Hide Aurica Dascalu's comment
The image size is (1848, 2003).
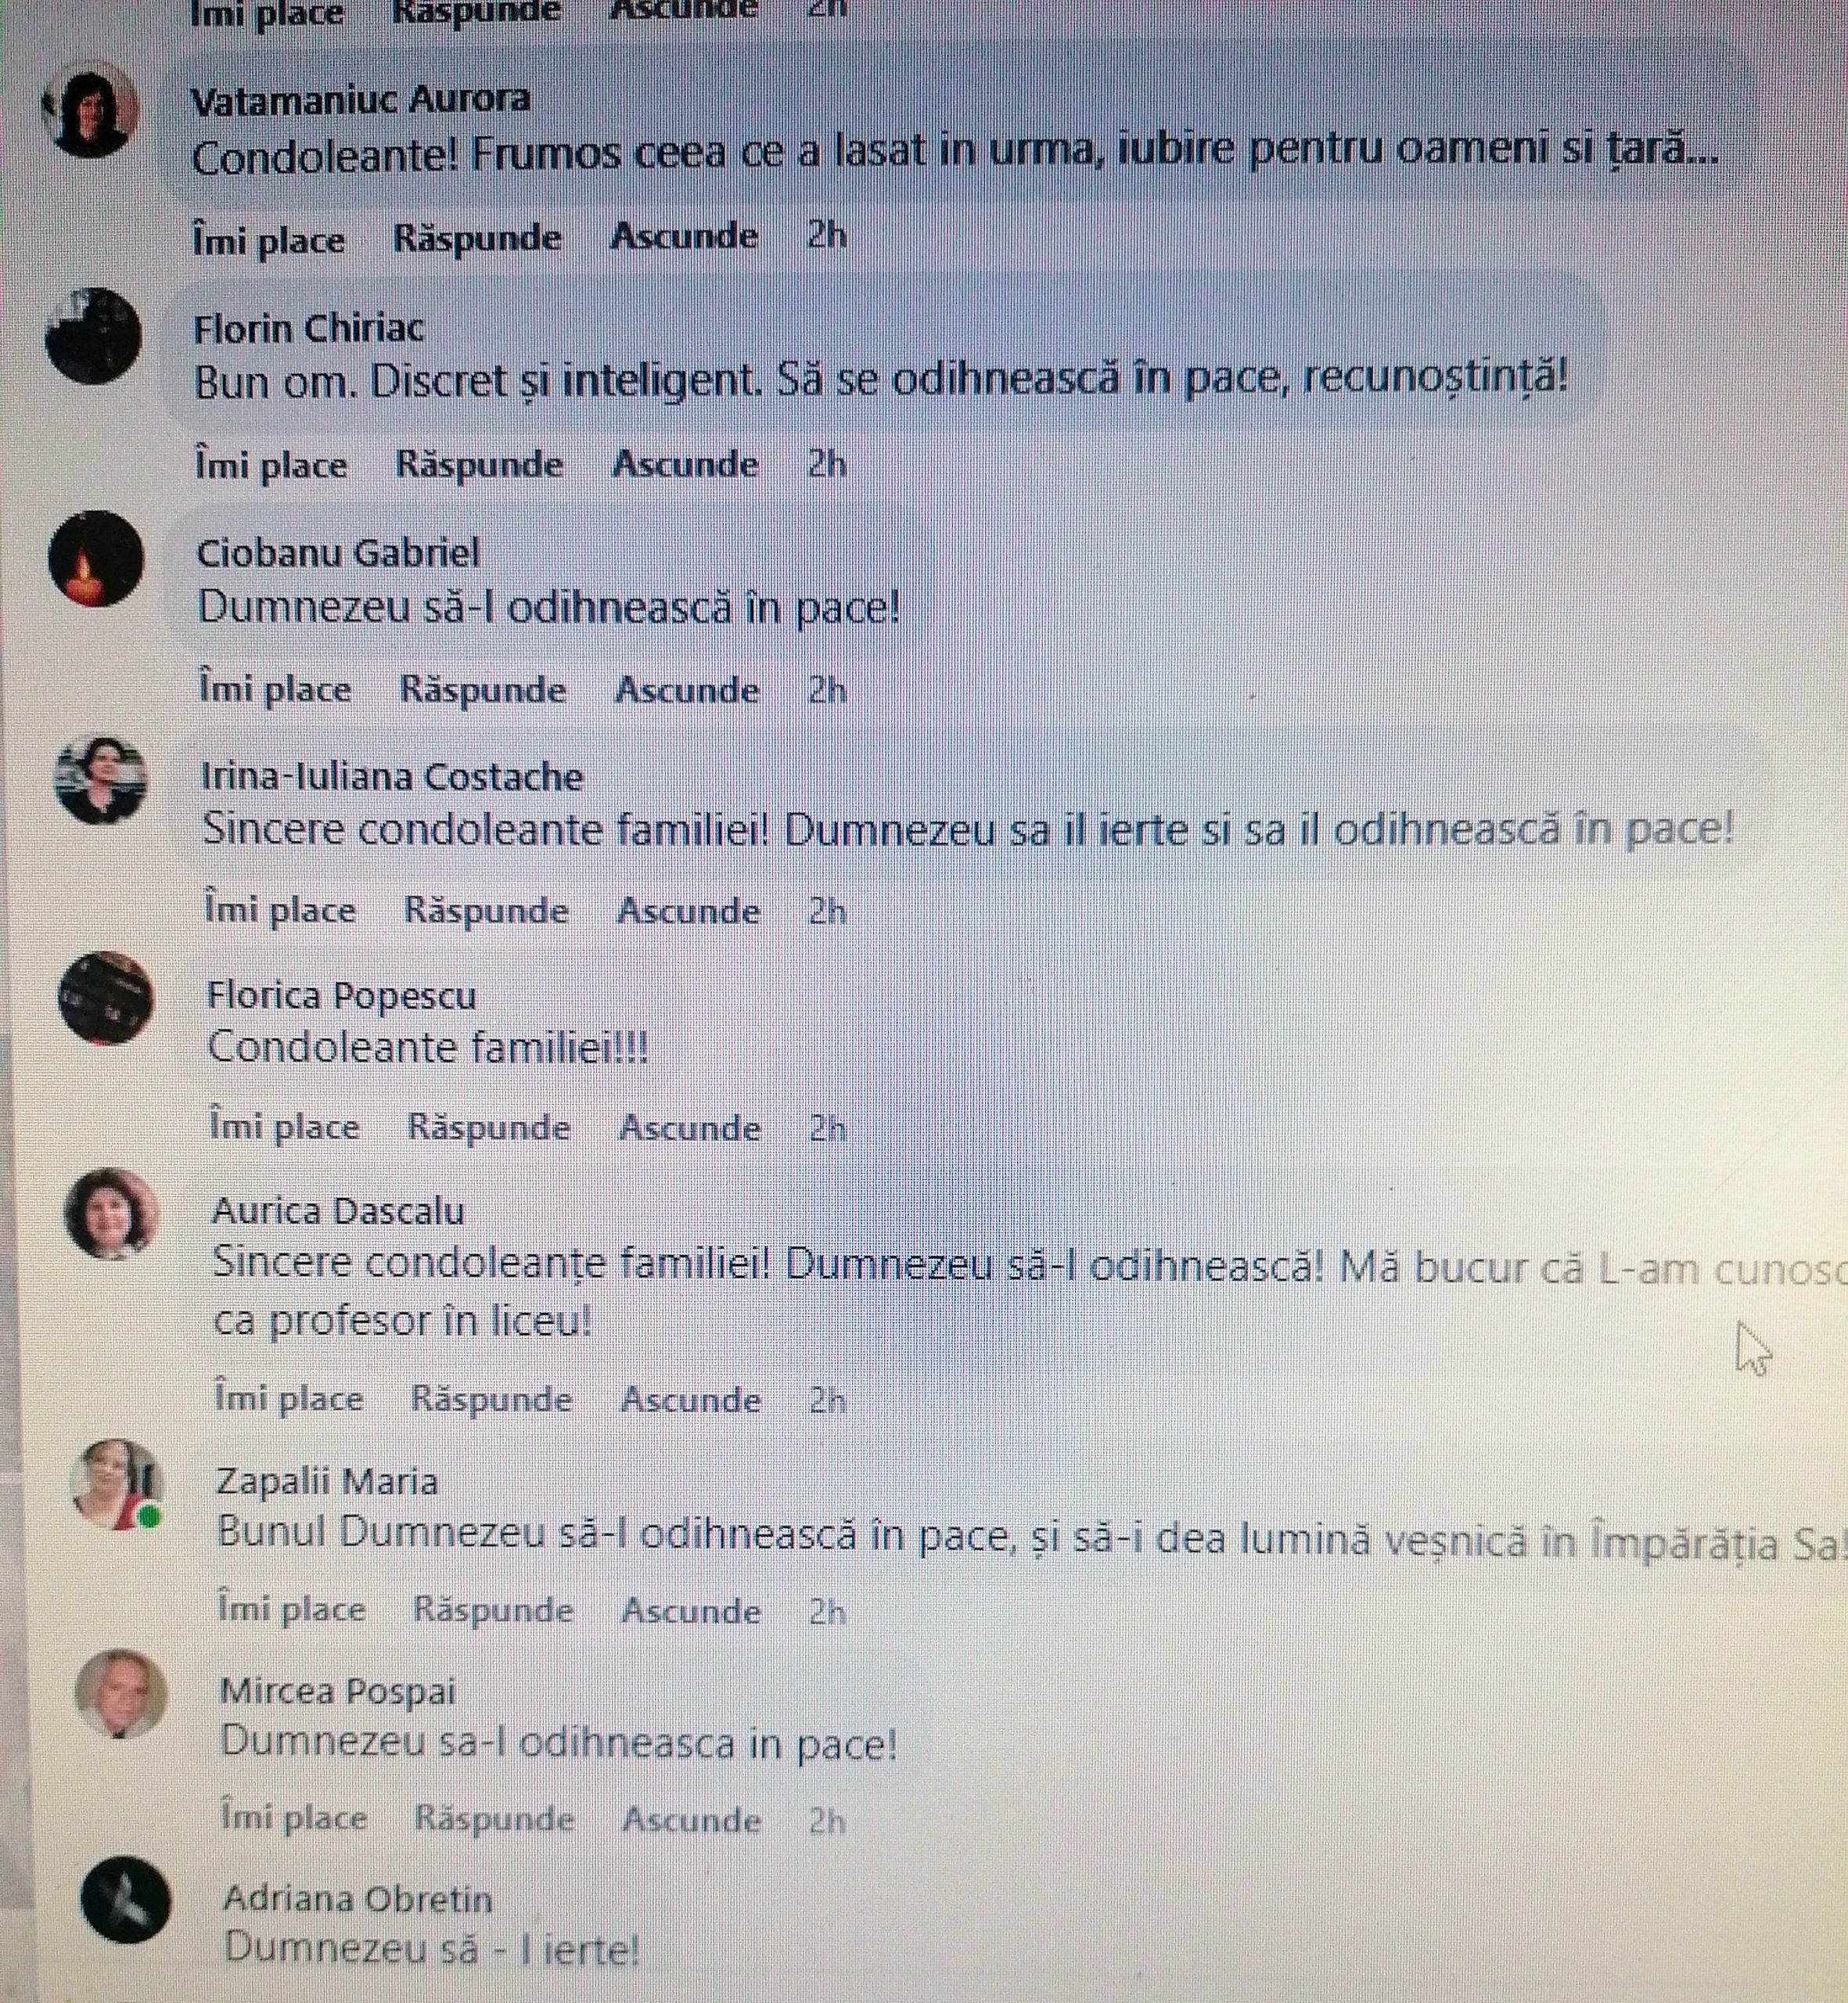pyautogui.click(x=691, y=1399)
